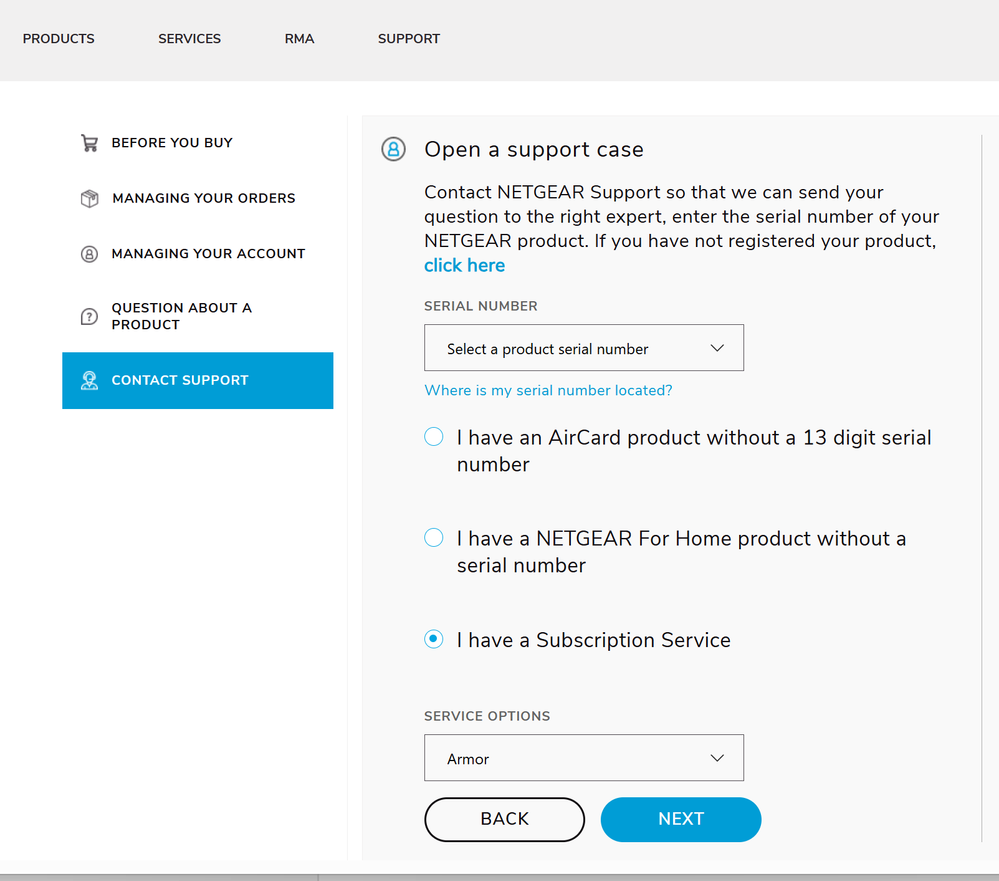Click the question mark icon beside Question About a Product
This screenshot has width=999, height=881.
coord(89,316)
